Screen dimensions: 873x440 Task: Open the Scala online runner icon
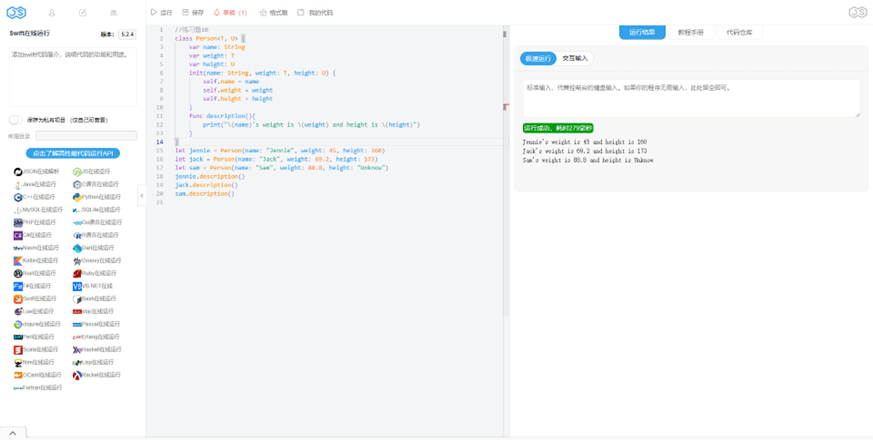pyautogui.click(x=18, y=350)
